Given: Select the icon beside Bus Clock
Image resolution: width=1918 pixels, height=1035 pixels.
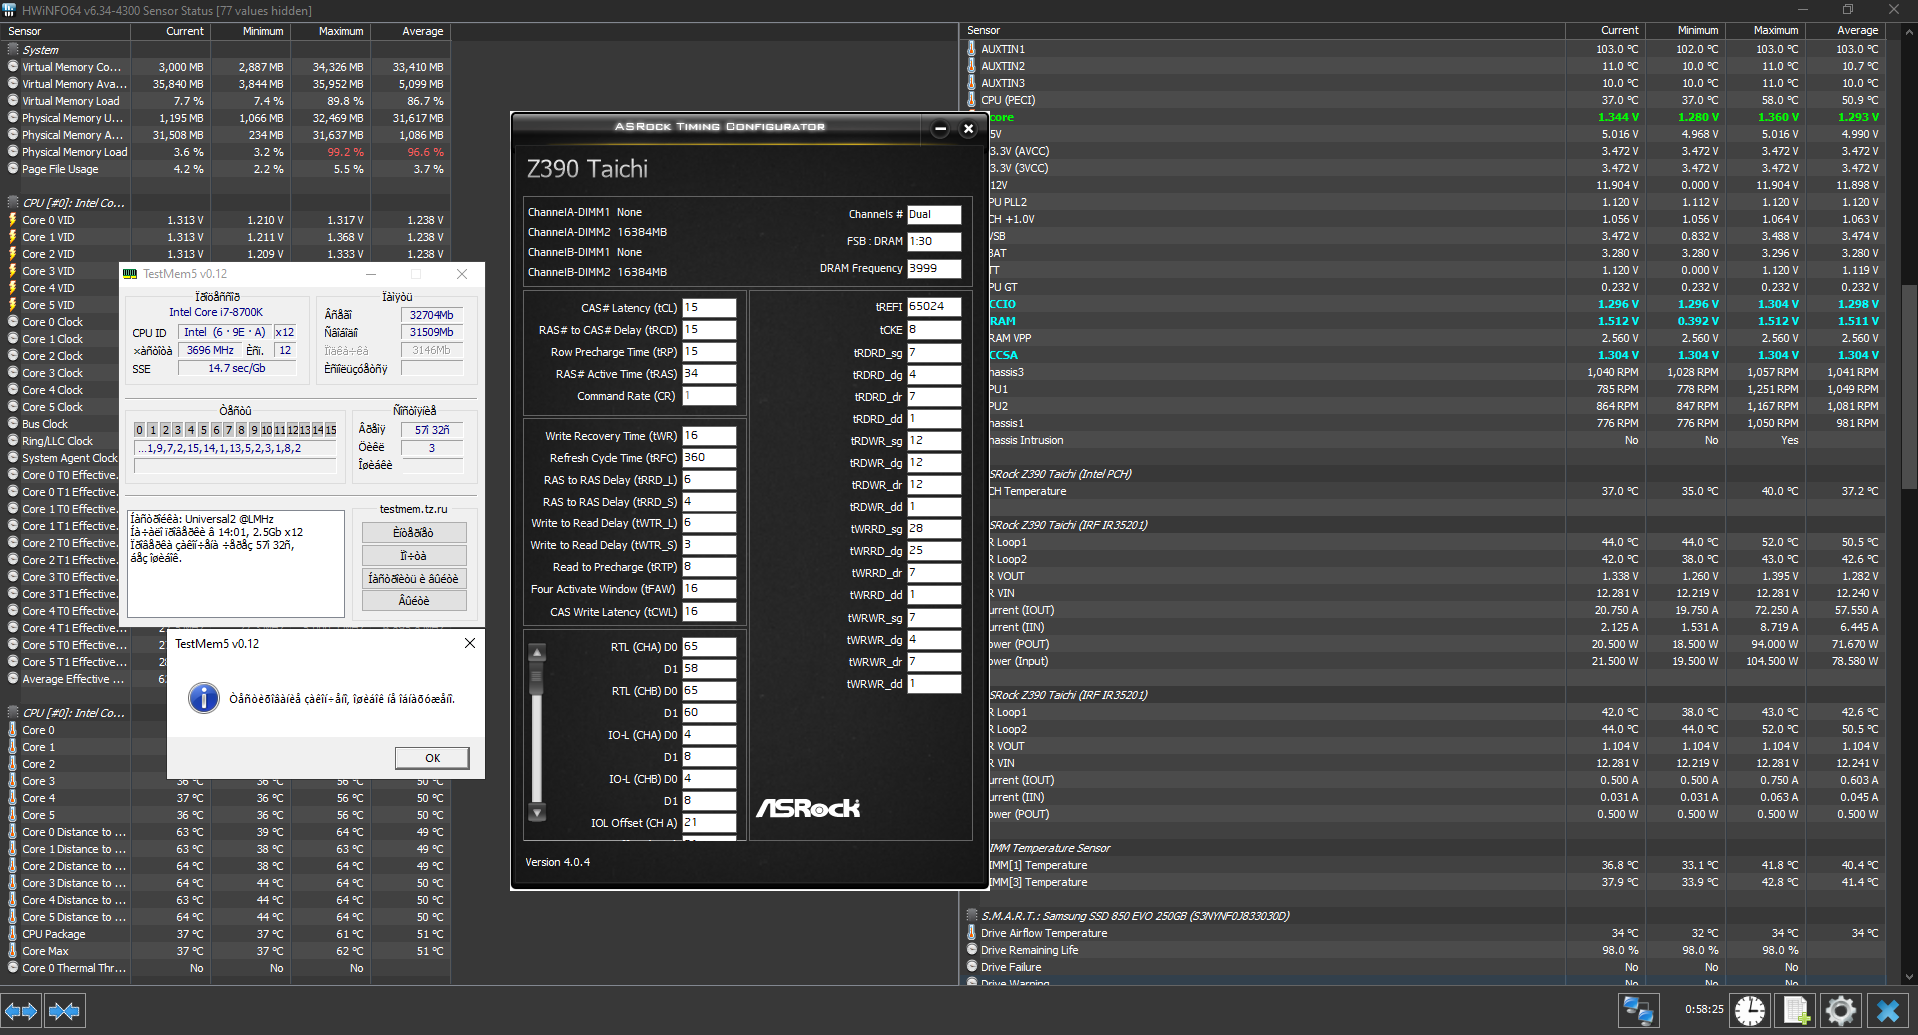Looking at the screenshot, I should pos(13,424).
